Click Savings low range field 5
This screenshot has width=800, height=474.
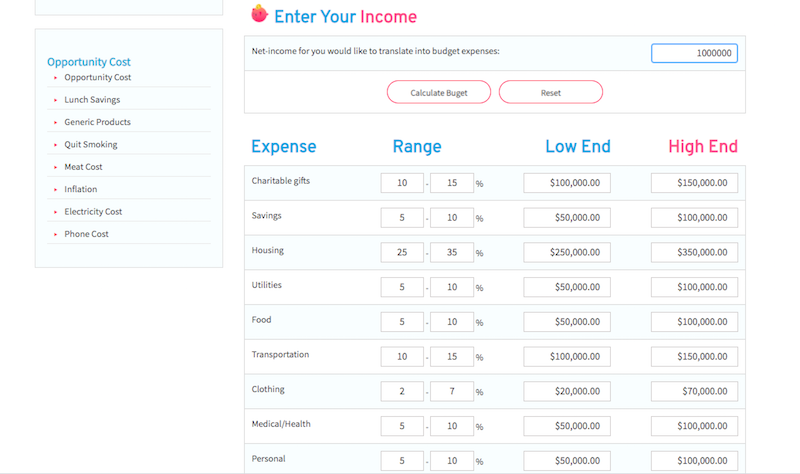coord(402,217)
